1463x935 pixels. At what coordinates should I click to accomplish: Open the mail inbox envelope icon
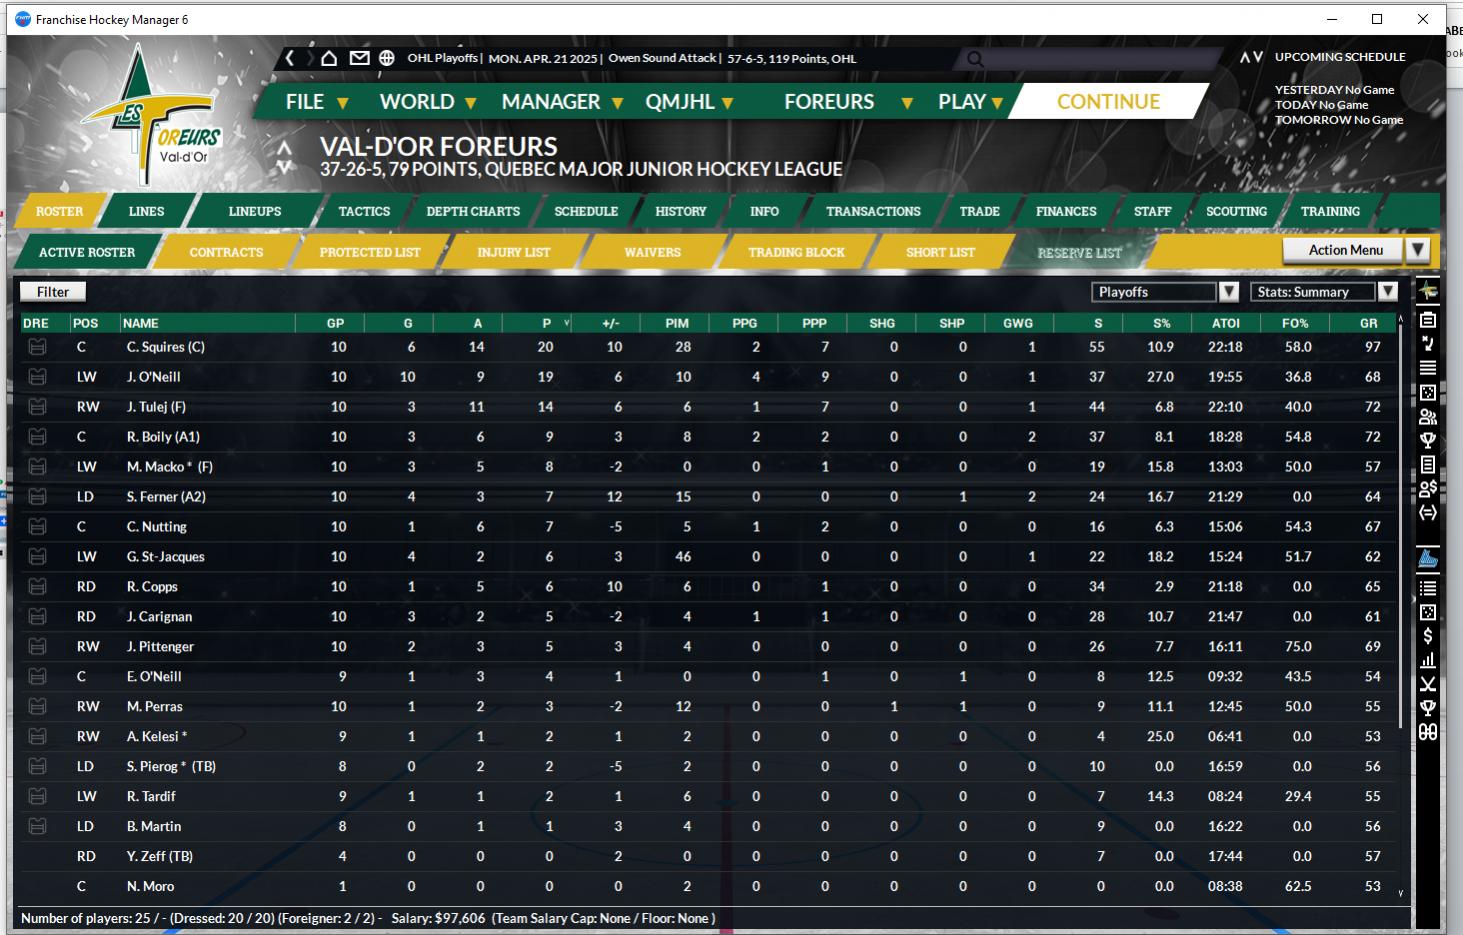(x=359, y=58)
